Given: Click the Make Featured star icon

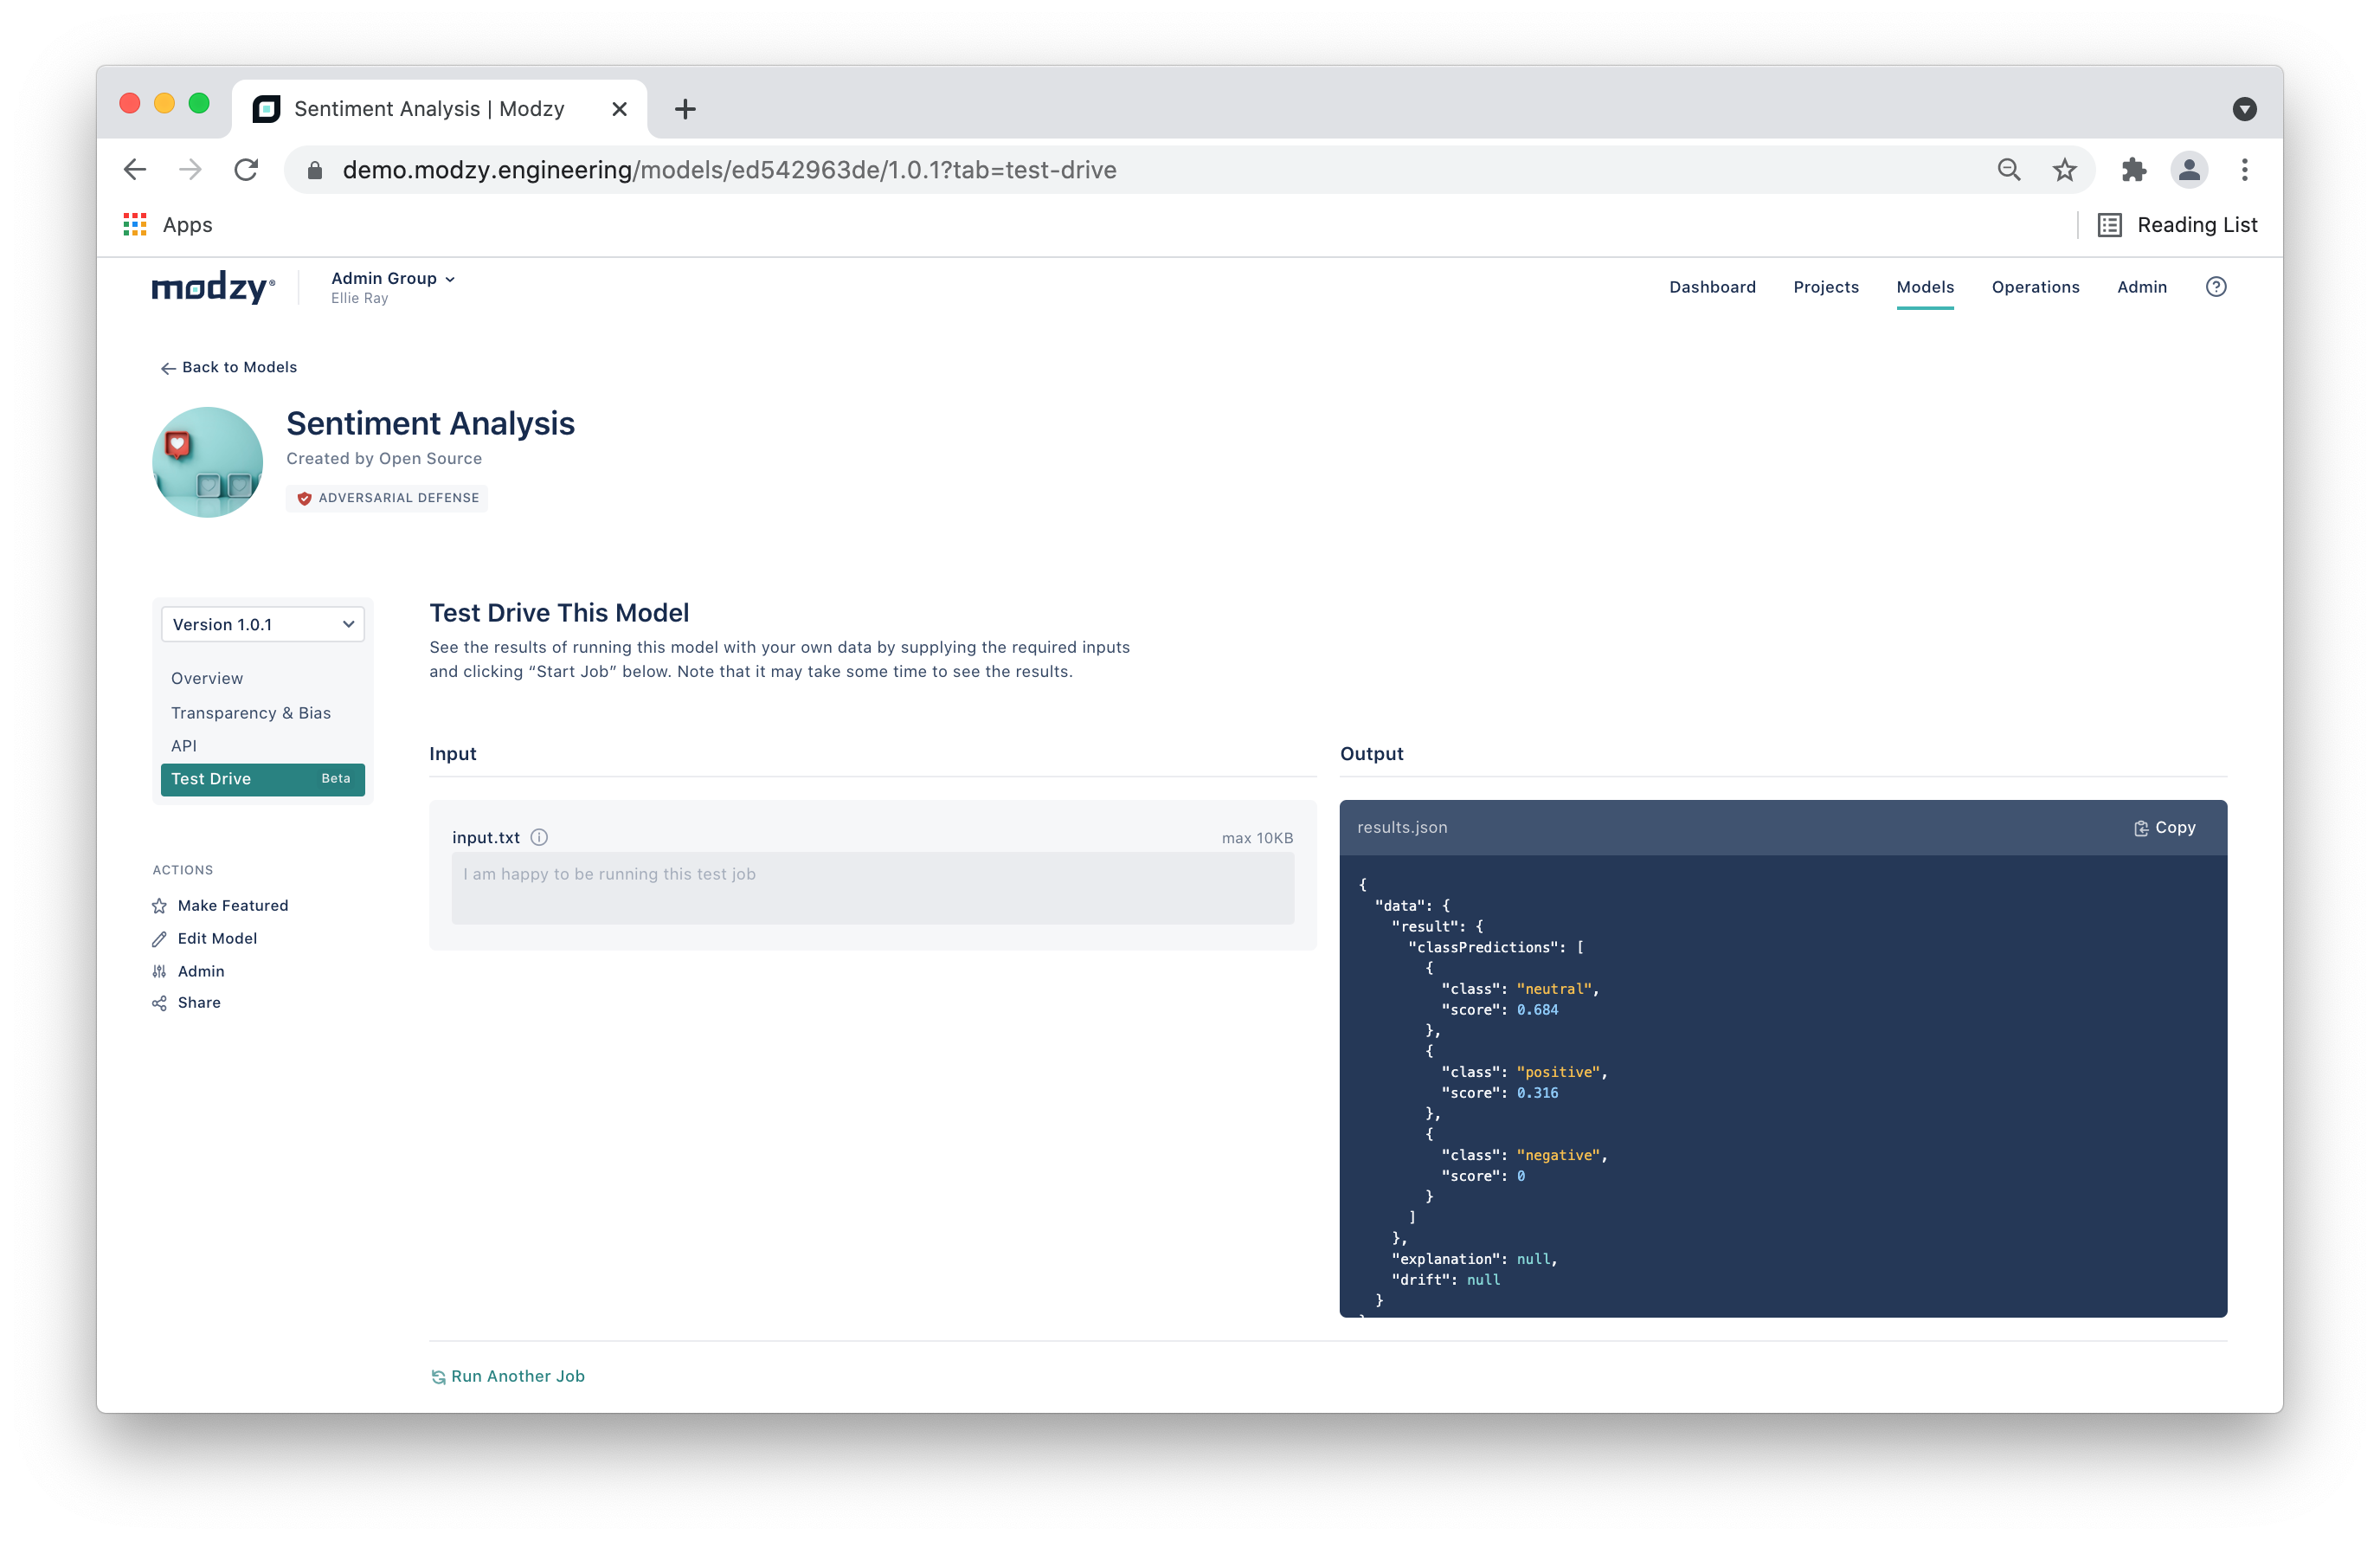Looking at the screenshot, I should click(159, 906).
